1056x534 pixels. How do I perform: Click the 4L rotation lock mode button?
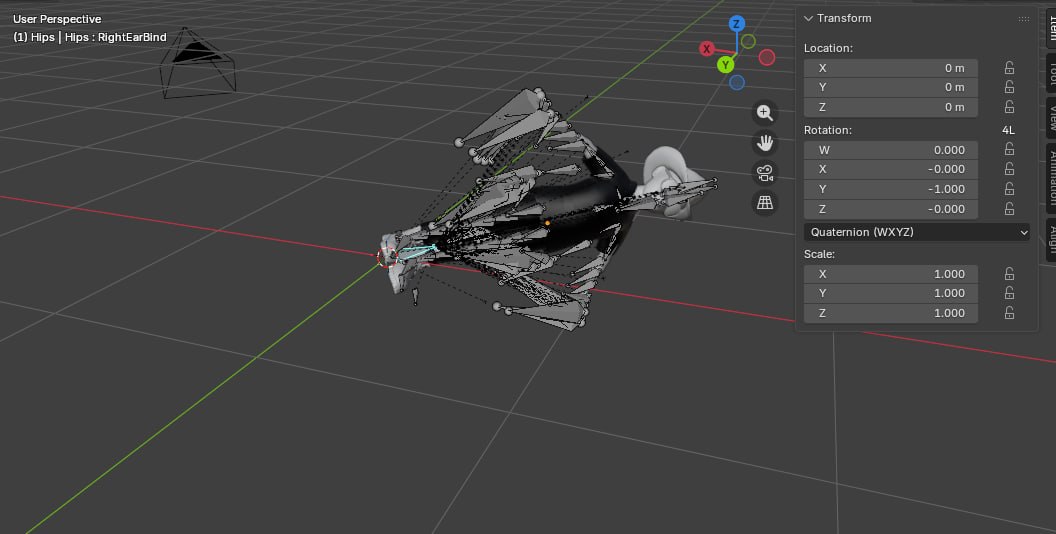coord(1008,130)
